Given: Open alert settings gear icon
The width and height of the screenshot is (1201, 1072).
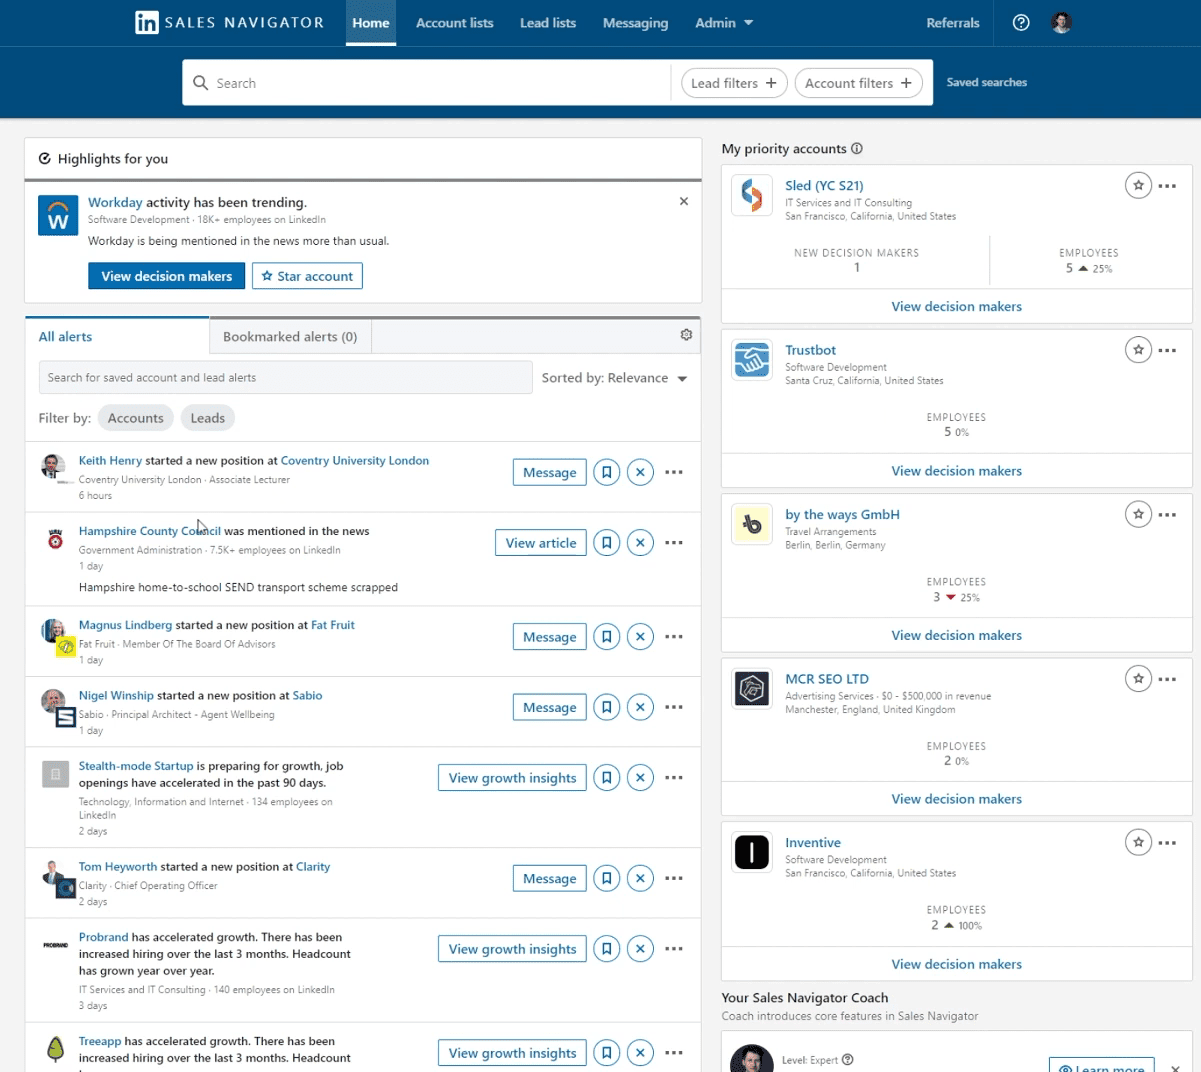Looking at the screenshot, I should click(686, 335).
